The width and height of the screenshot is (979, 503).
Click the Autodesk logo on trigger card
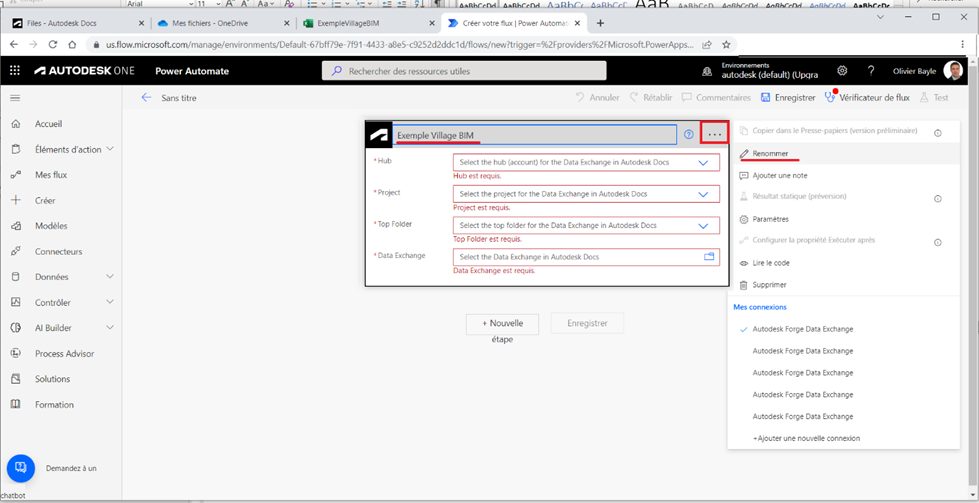[x=378, y=135]
